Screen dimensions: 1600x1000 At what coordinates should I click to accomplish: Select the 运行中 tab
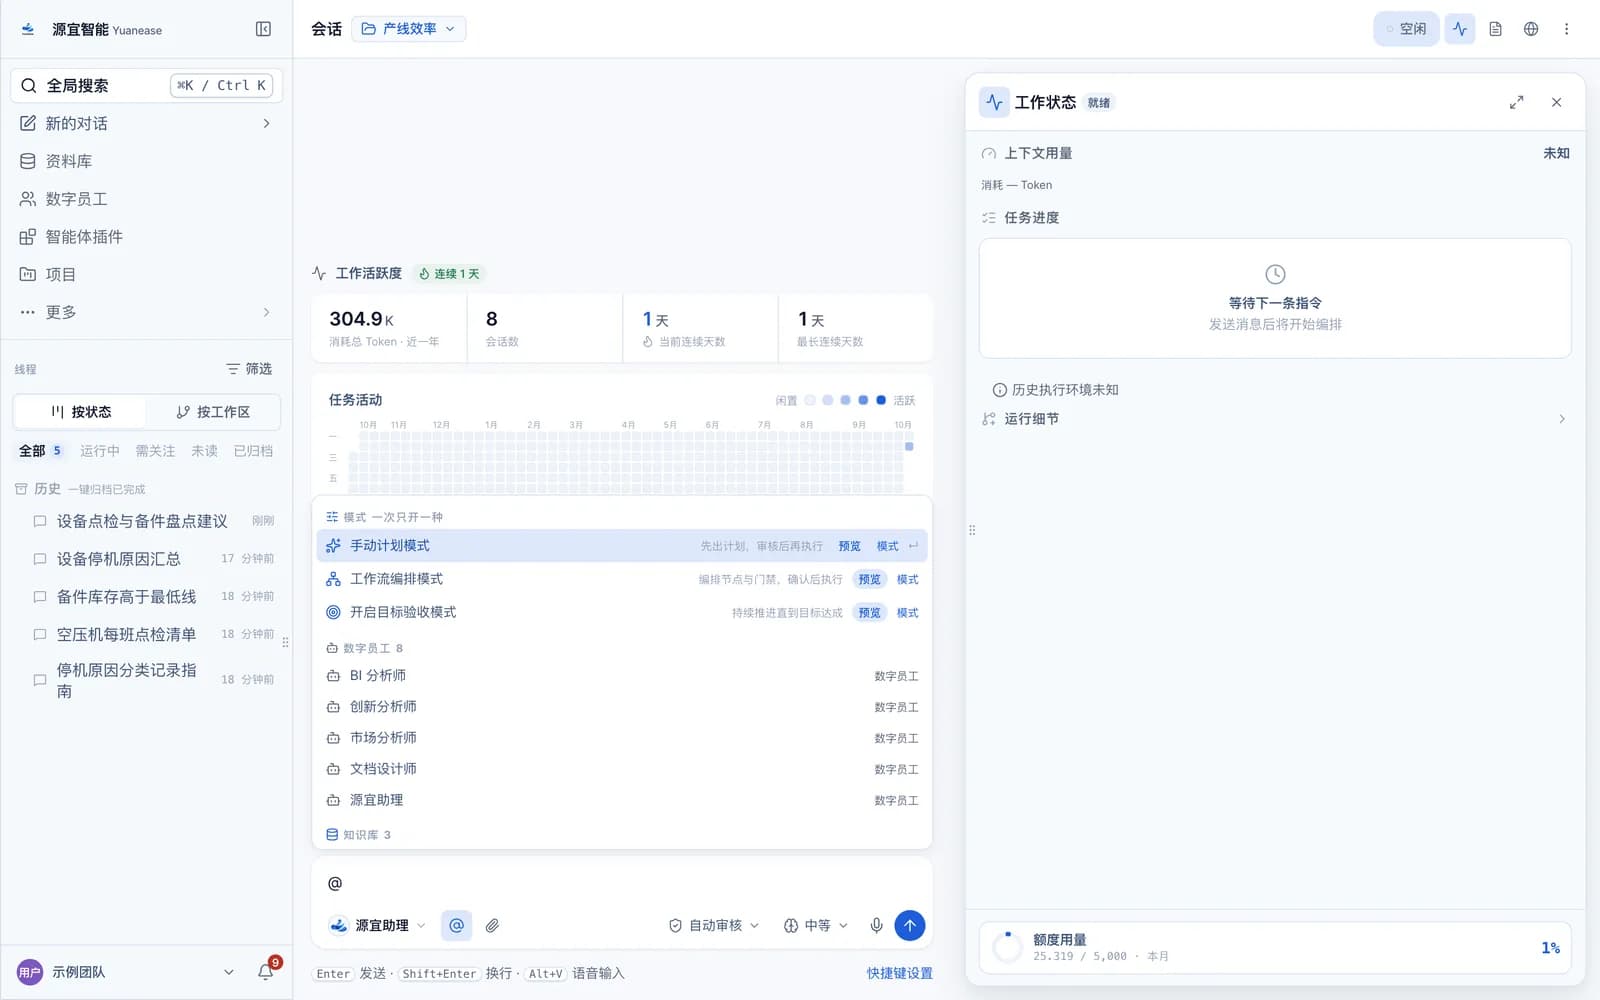point(99,451)
